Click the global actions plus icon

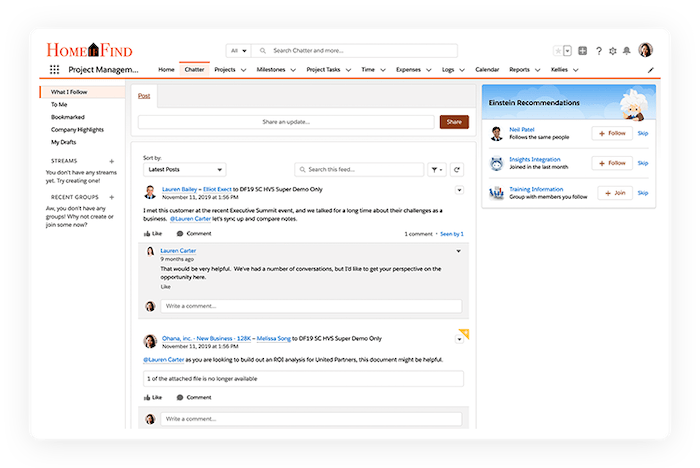click(582, 50)
